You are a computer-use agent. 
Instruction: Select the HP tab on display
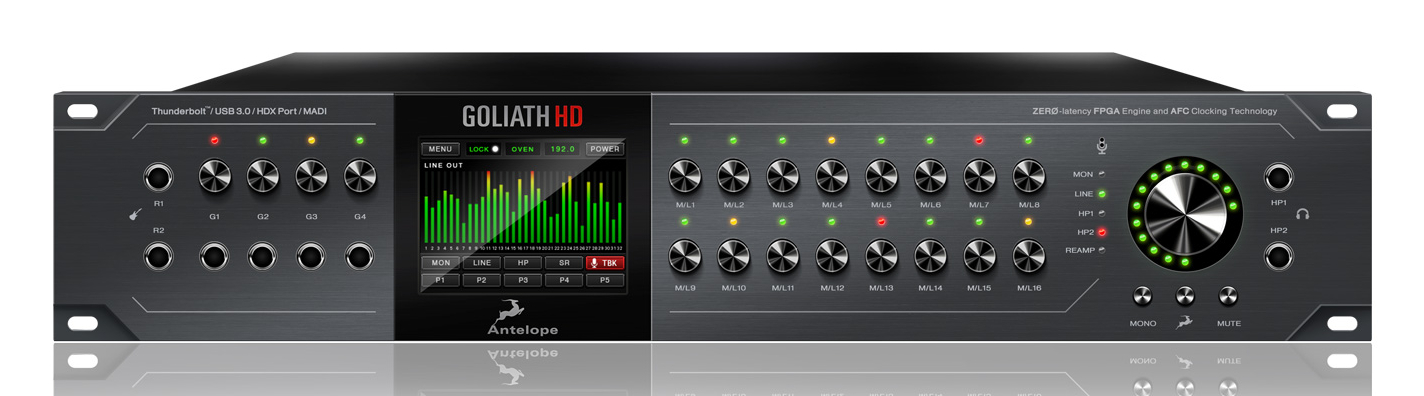(523, 263)
